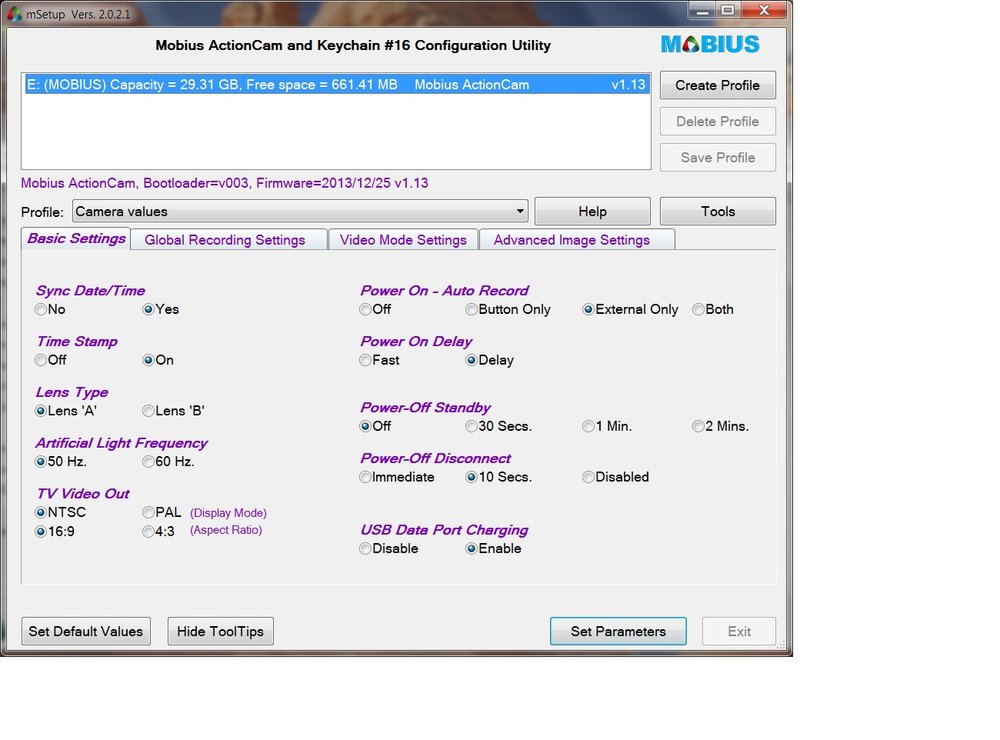Click the Mobius logo
Viewport: 1000px width, 740px height.
click(710, 44)
